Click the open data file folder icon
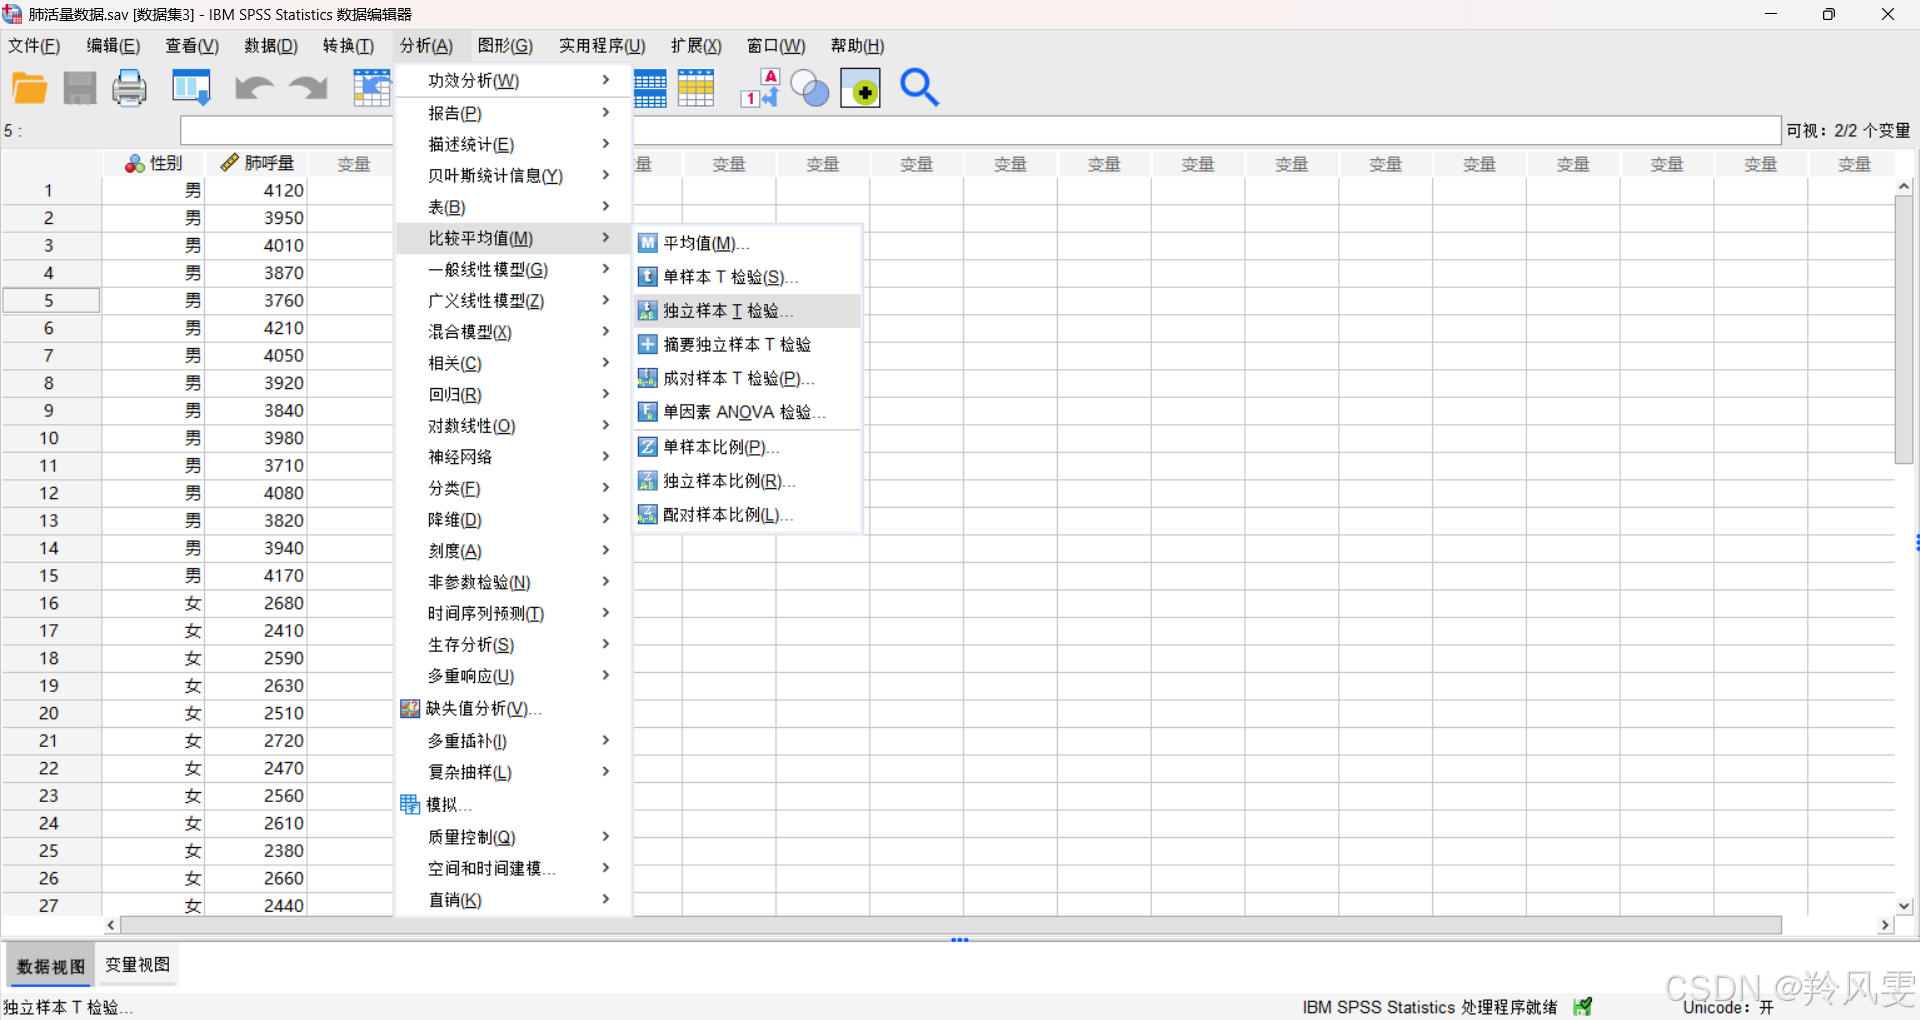The height and width of the screenshot is (1020, 1920). 30,88
